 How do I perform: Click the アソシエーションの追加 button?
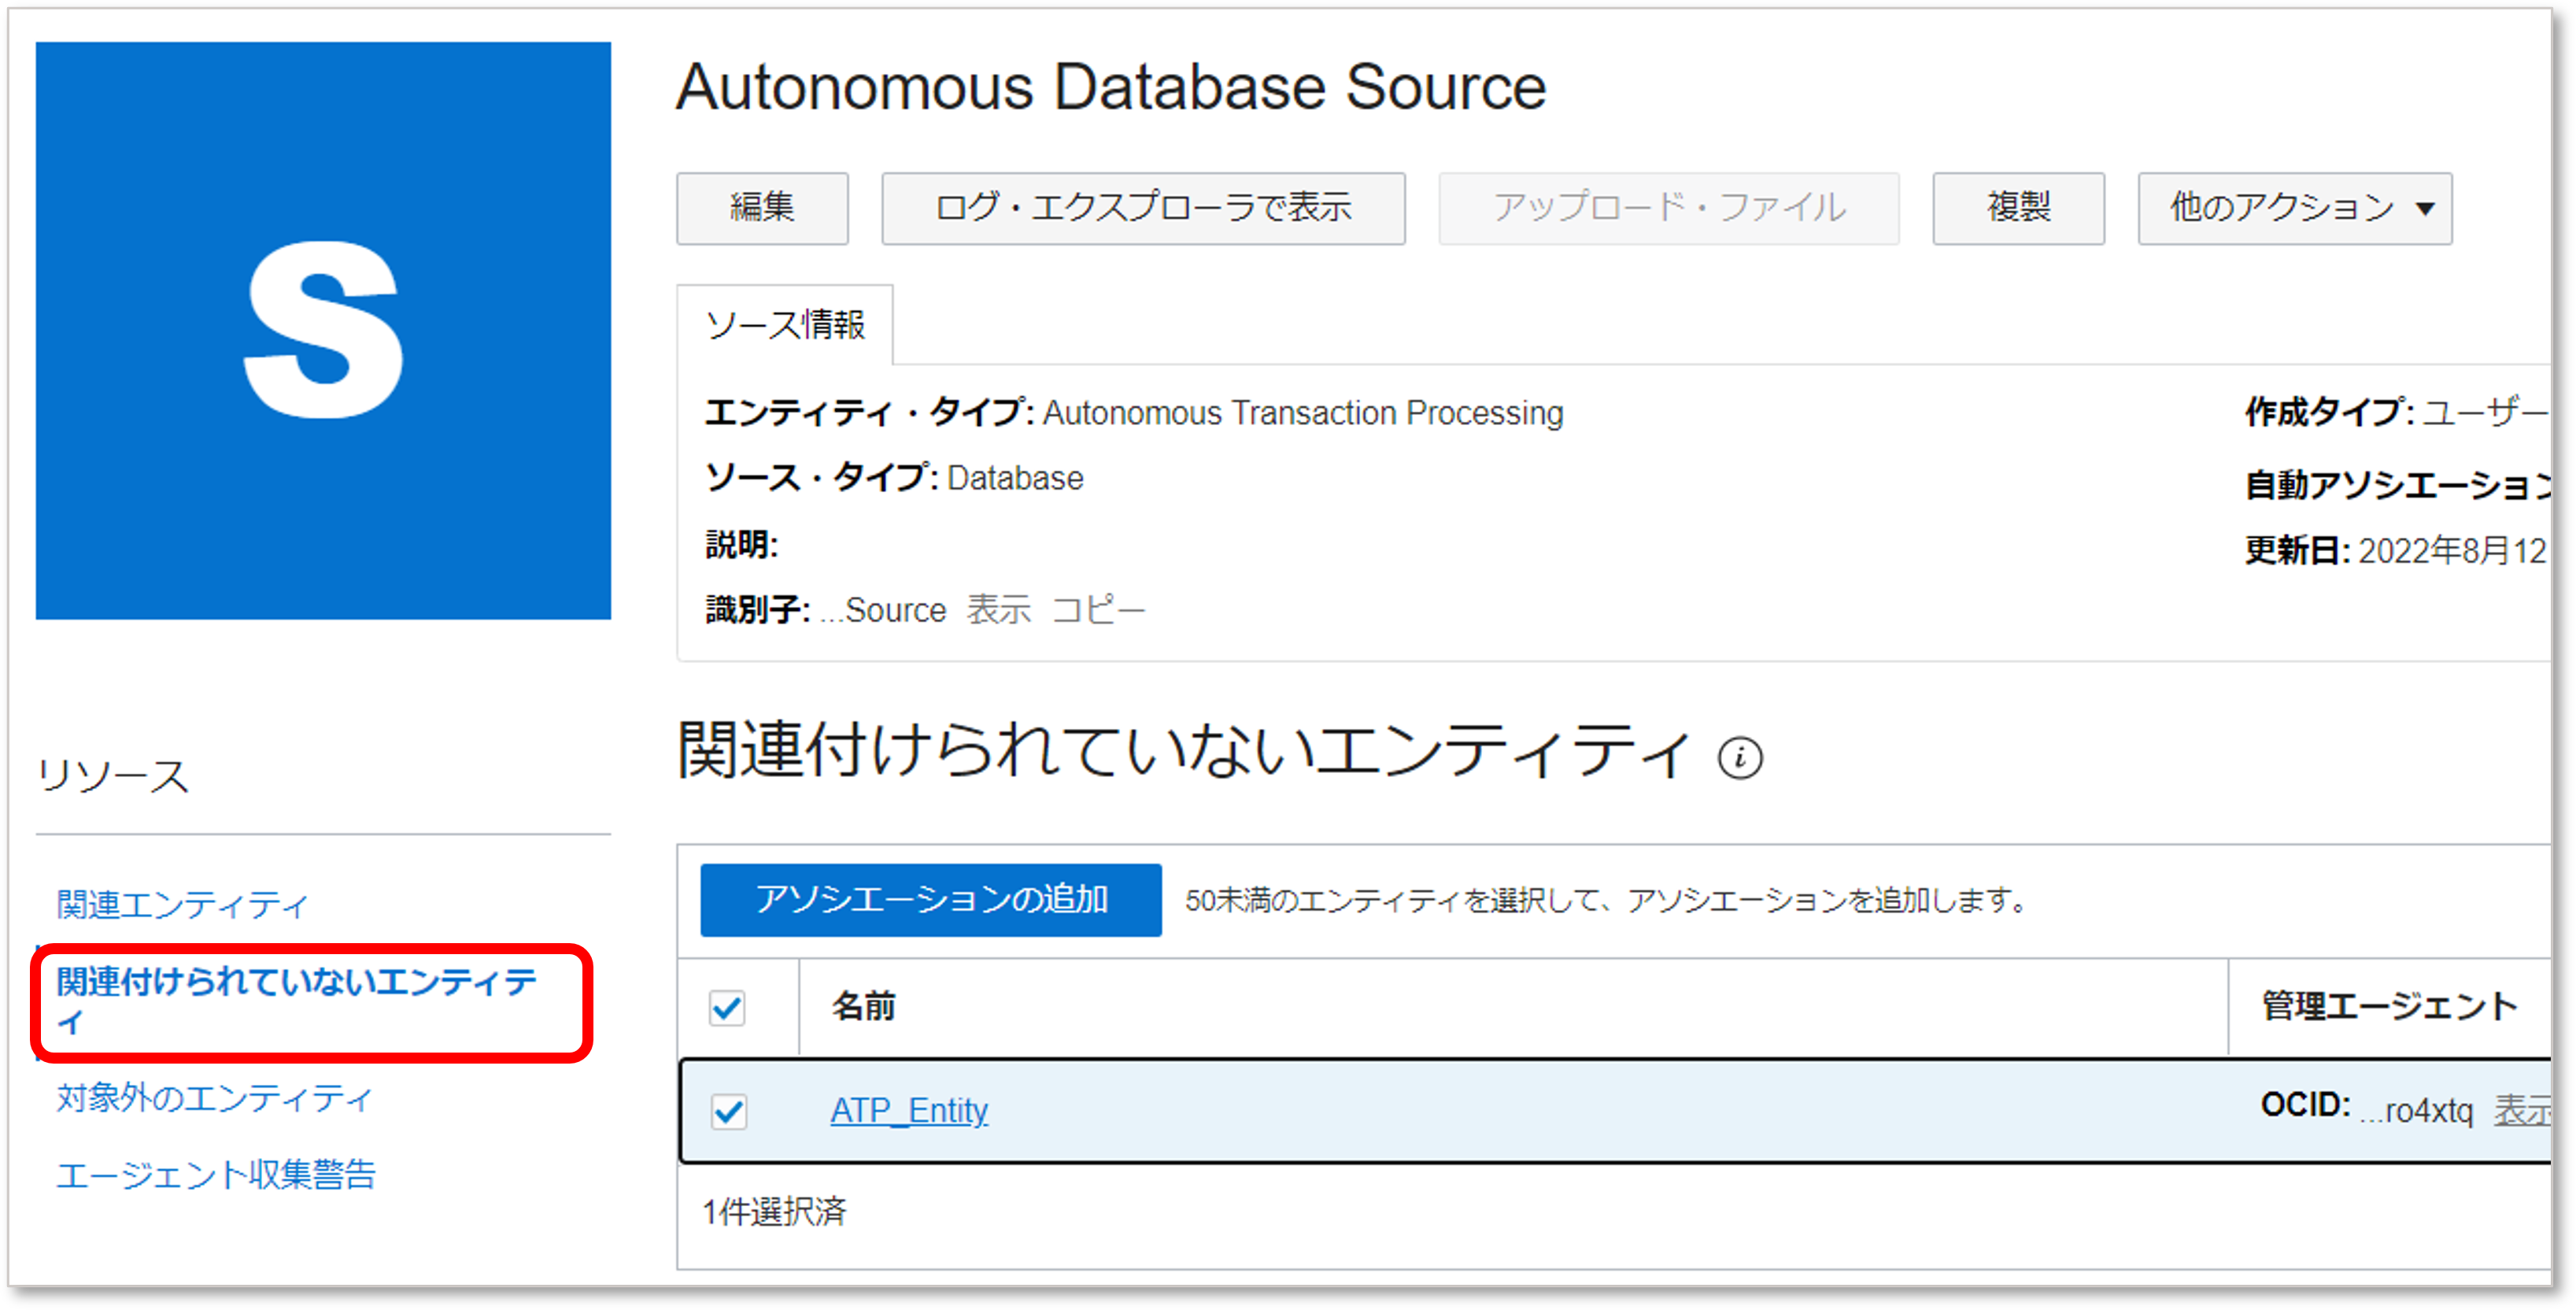click(932, 898)
